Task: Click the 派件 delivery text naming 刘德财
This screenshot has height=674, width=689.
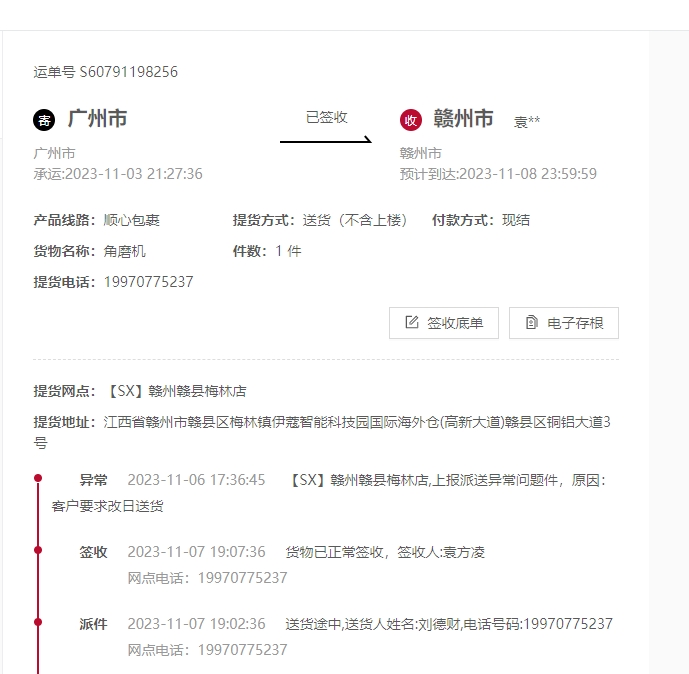Action: coord(449,624)
